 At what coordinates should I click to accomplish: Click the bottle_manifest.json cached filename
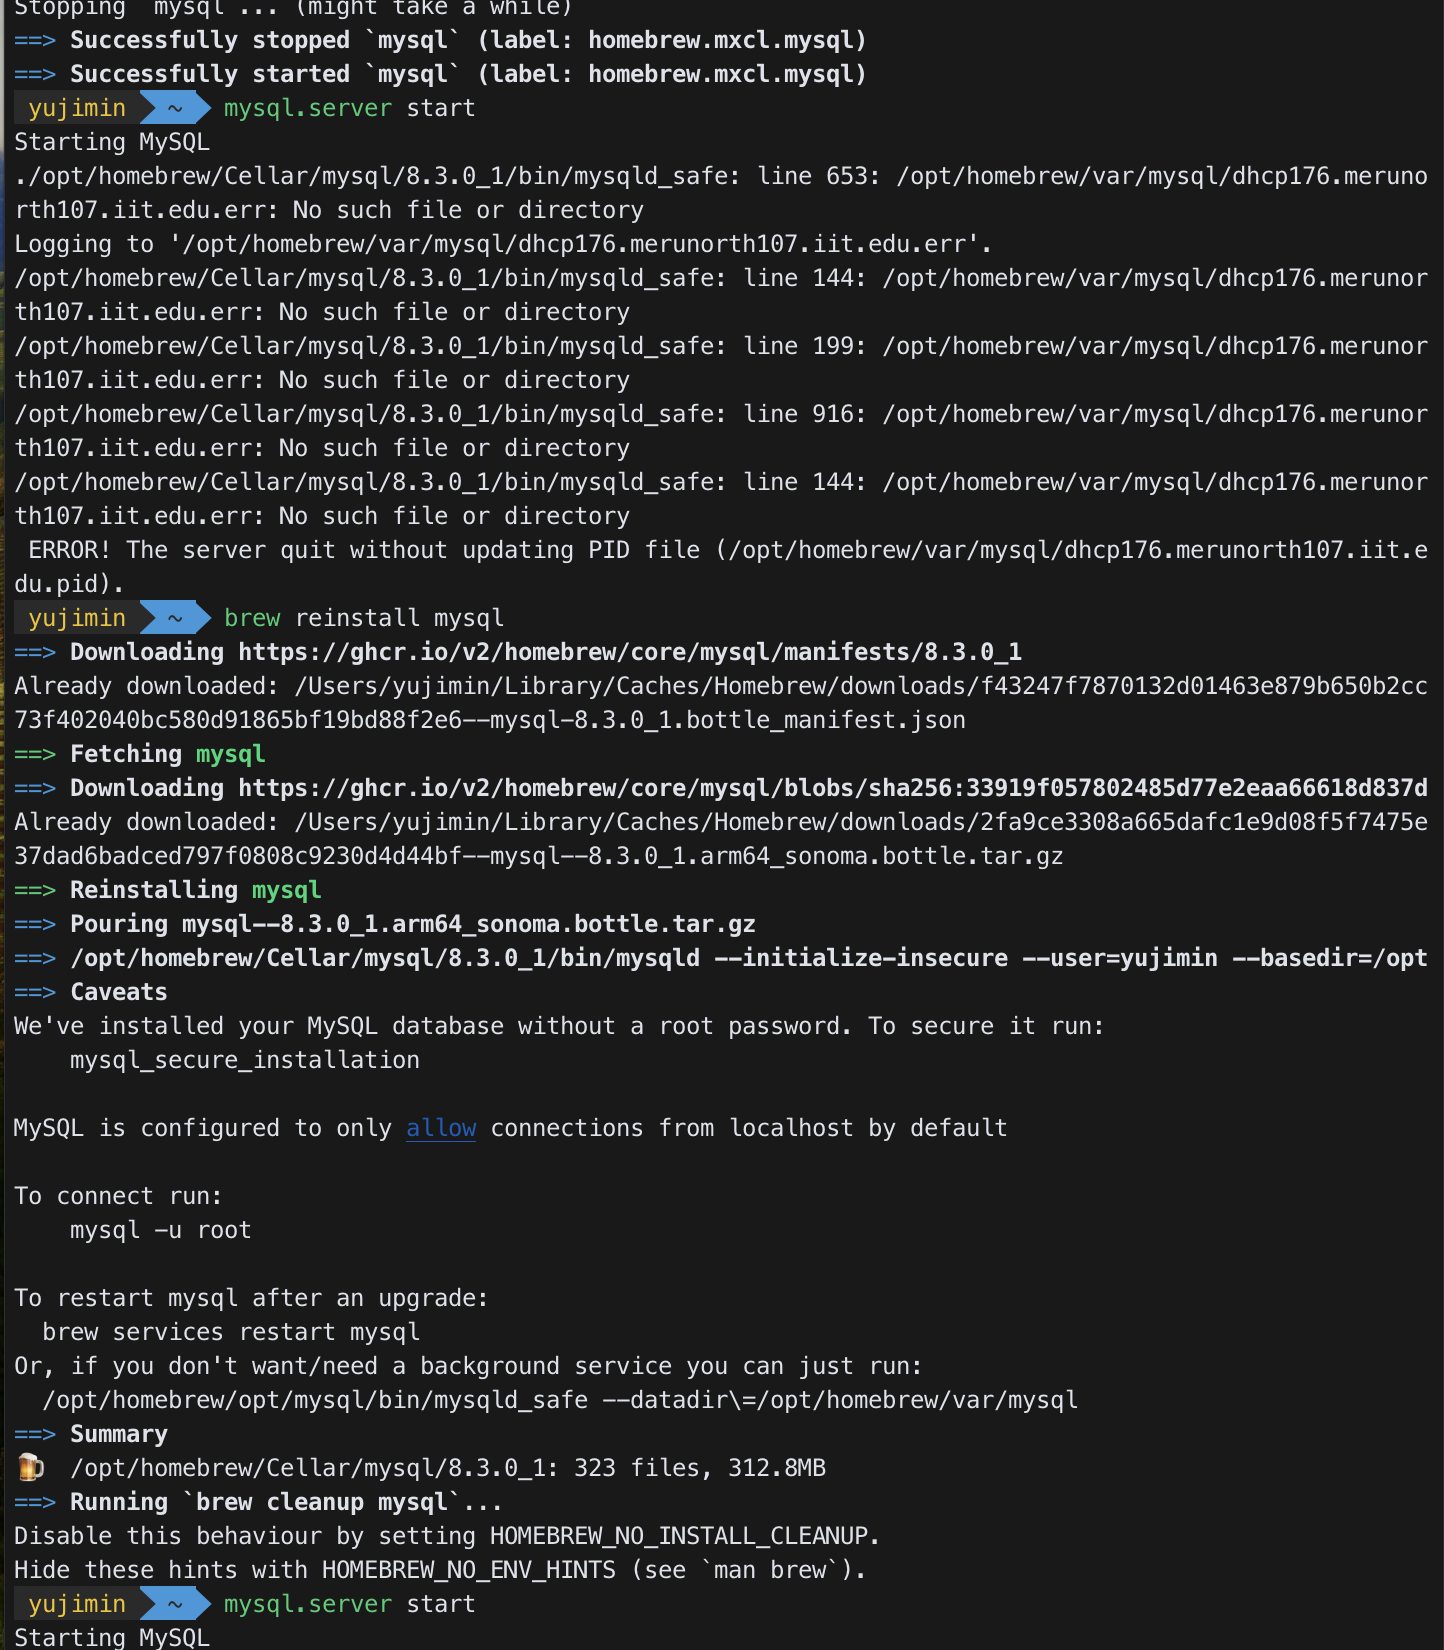click(490, 720)
